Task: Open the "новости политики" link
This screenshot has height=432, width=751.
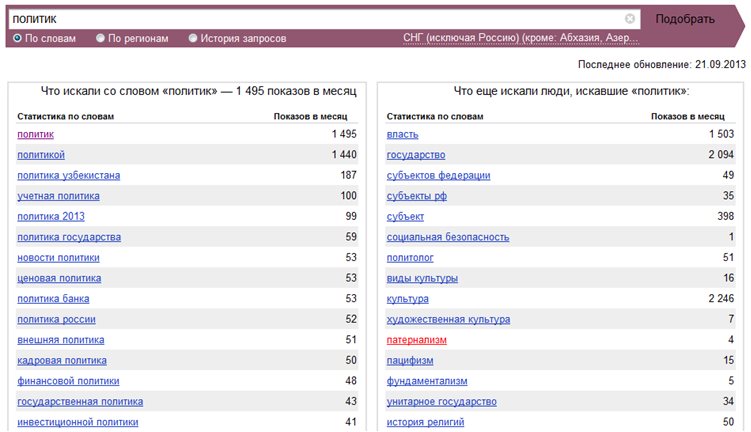Action: [x=58, y=258]
